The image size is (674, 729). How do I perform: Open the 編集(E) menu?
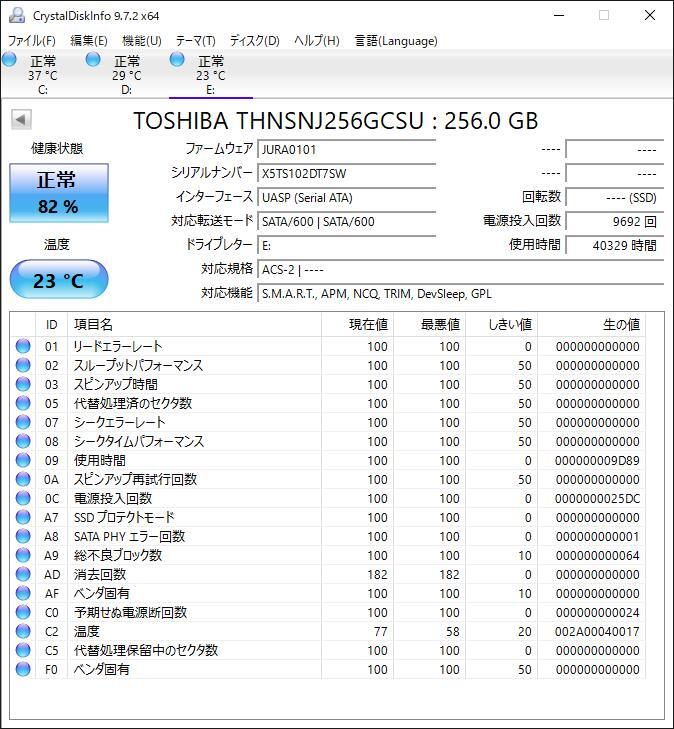(89, 41)
